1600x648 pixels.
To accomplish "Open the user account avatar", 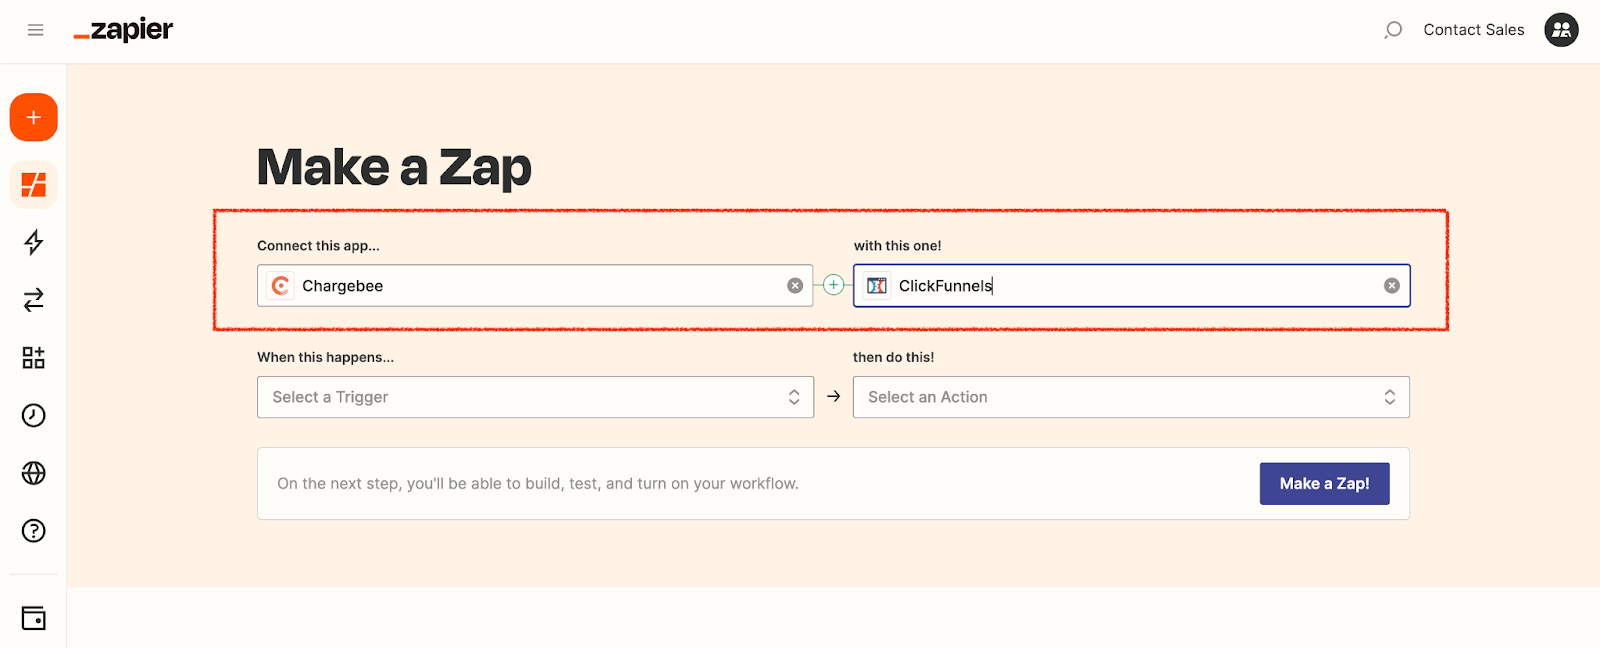I will coord(1561,30).
